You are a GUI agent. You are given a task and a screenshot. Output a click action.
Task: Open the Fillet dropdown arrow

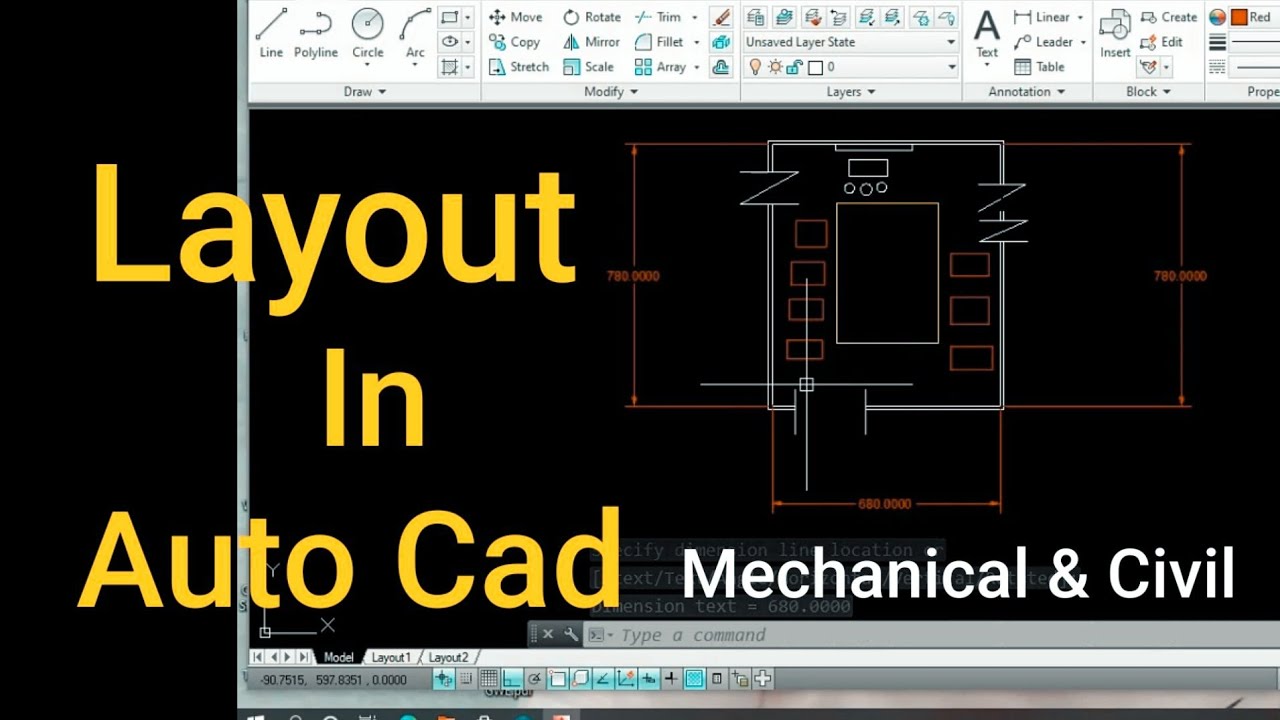click(x=696, y=42)
